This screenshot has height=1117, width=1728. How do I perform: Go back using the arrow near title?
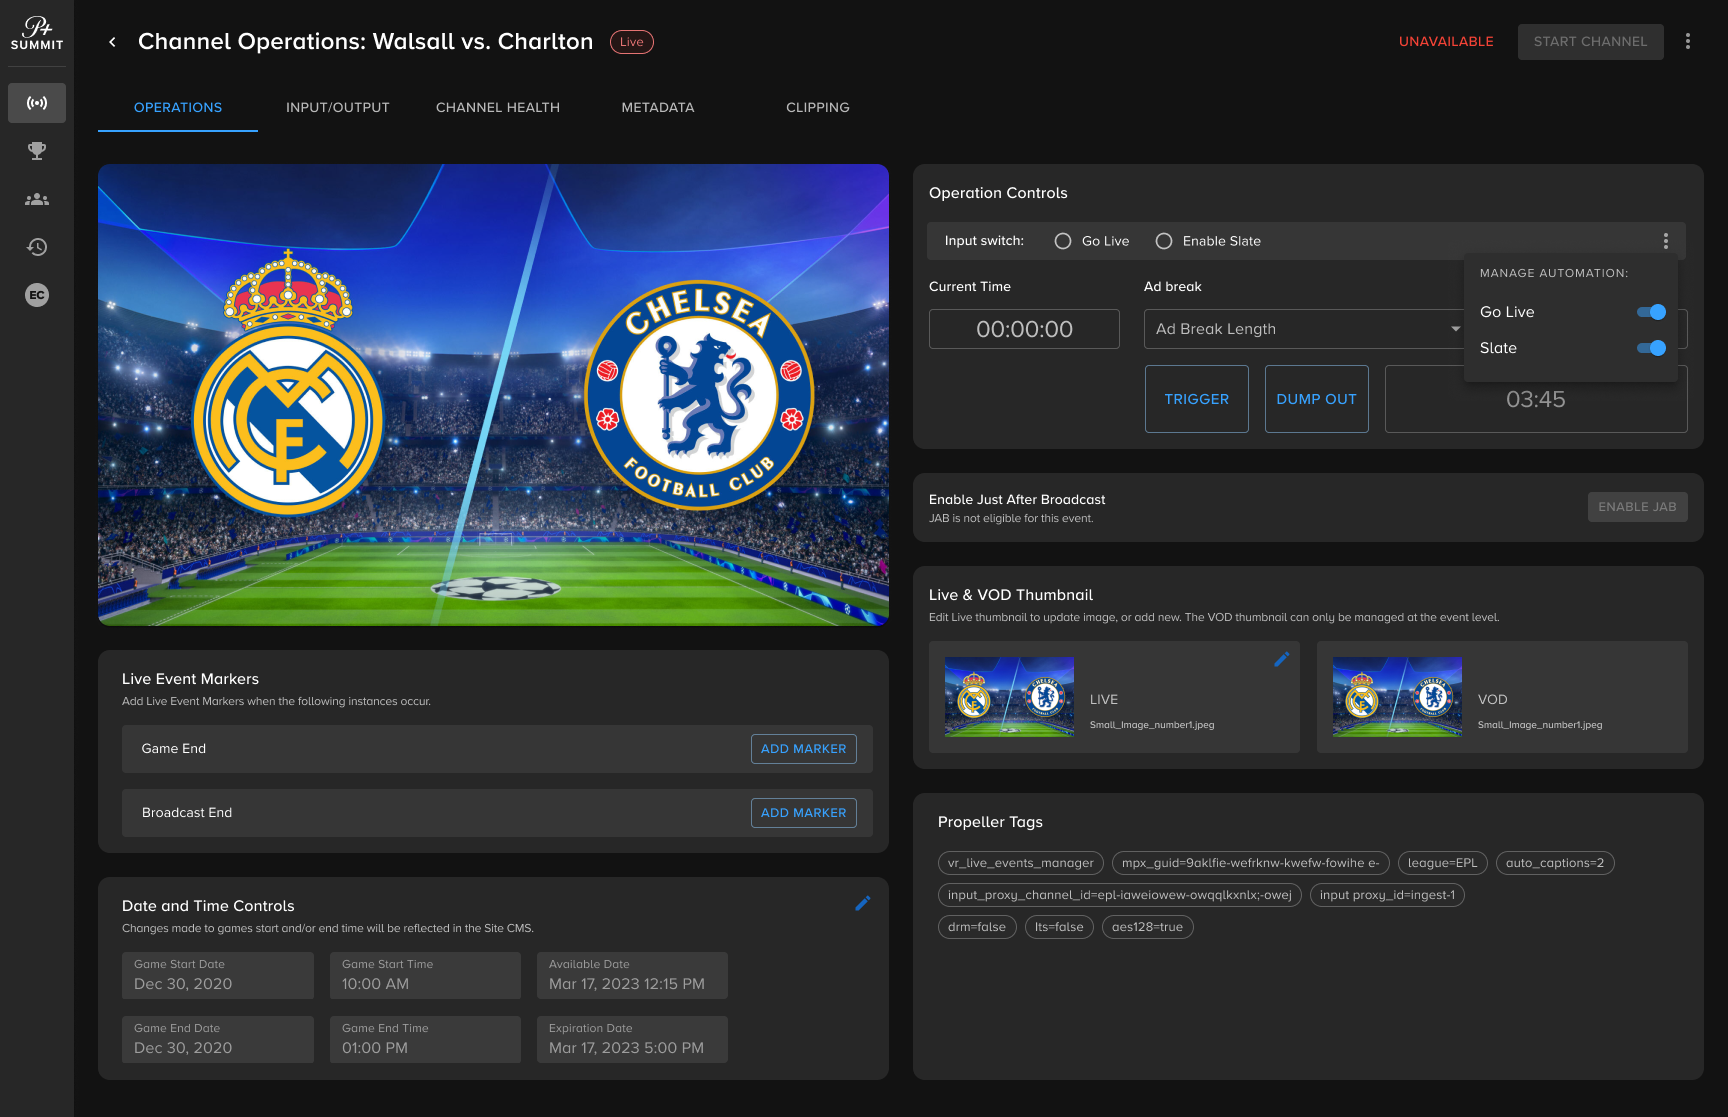tap(112, 42)
